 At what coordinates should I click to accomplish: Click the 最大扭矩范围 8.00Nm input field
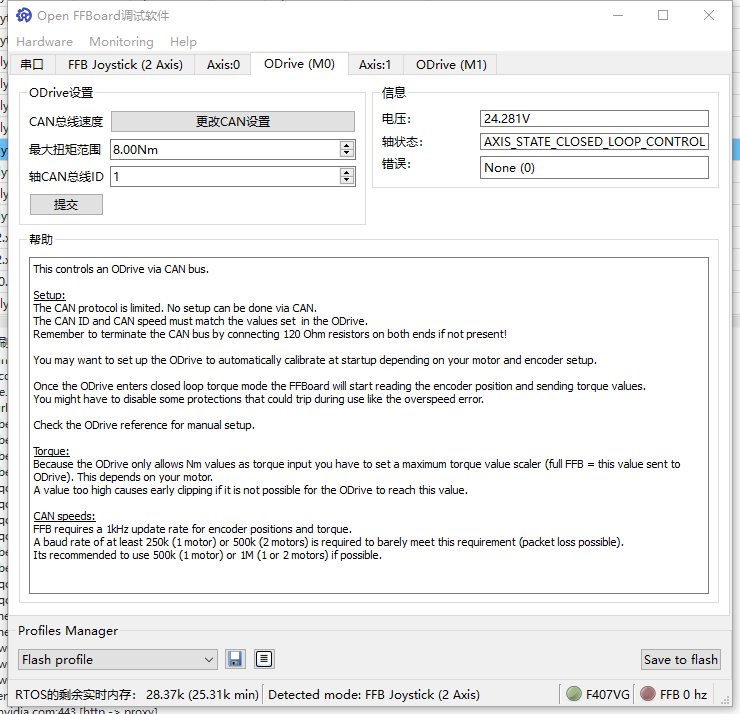(224, 149)
